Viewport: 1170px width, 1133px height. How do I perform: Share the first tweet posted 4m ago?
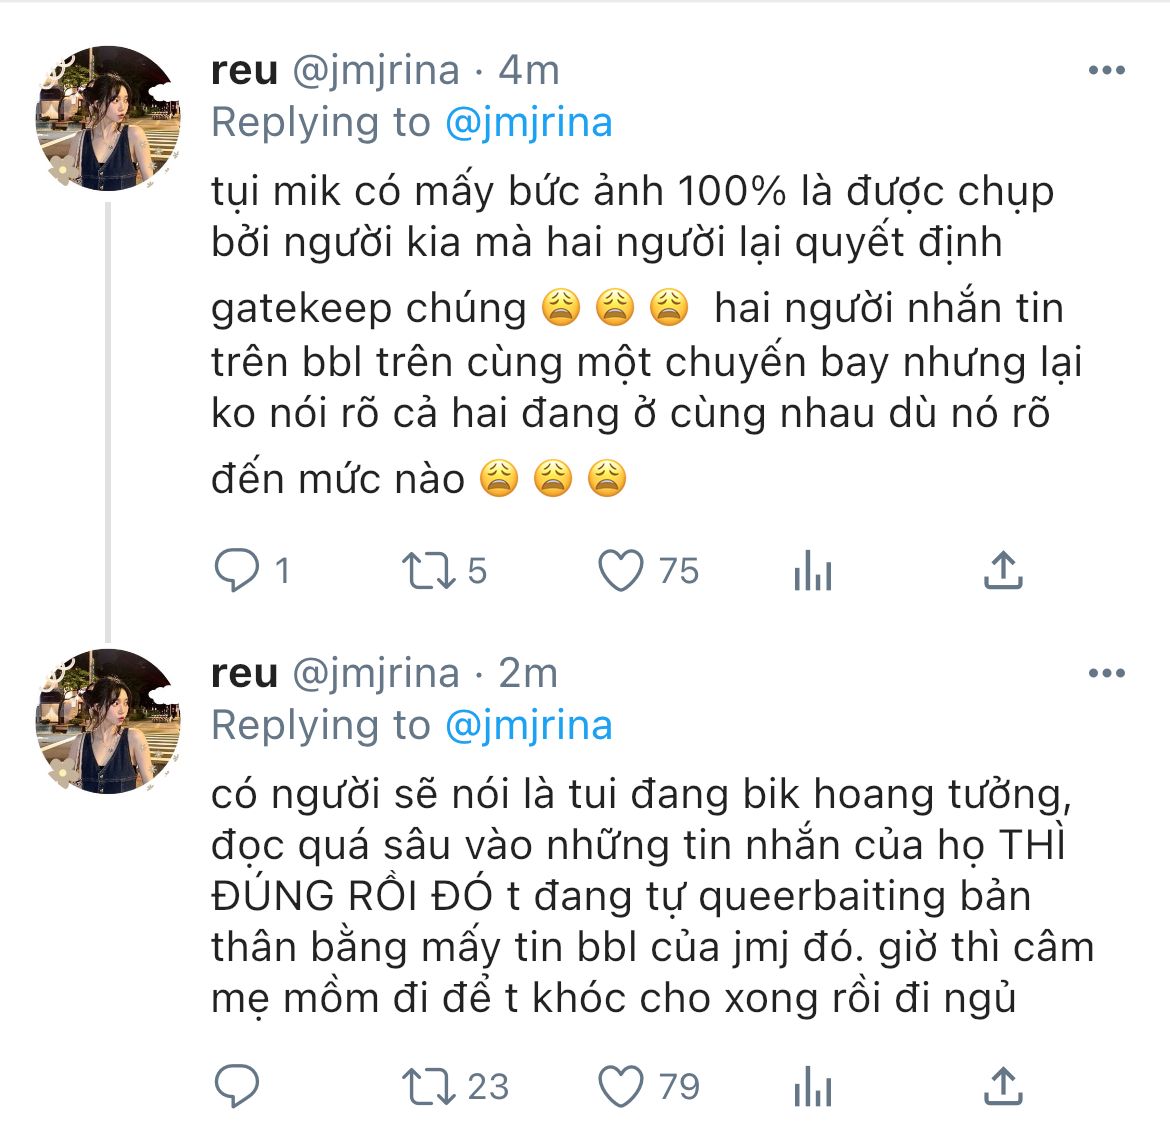point(1003,570)
